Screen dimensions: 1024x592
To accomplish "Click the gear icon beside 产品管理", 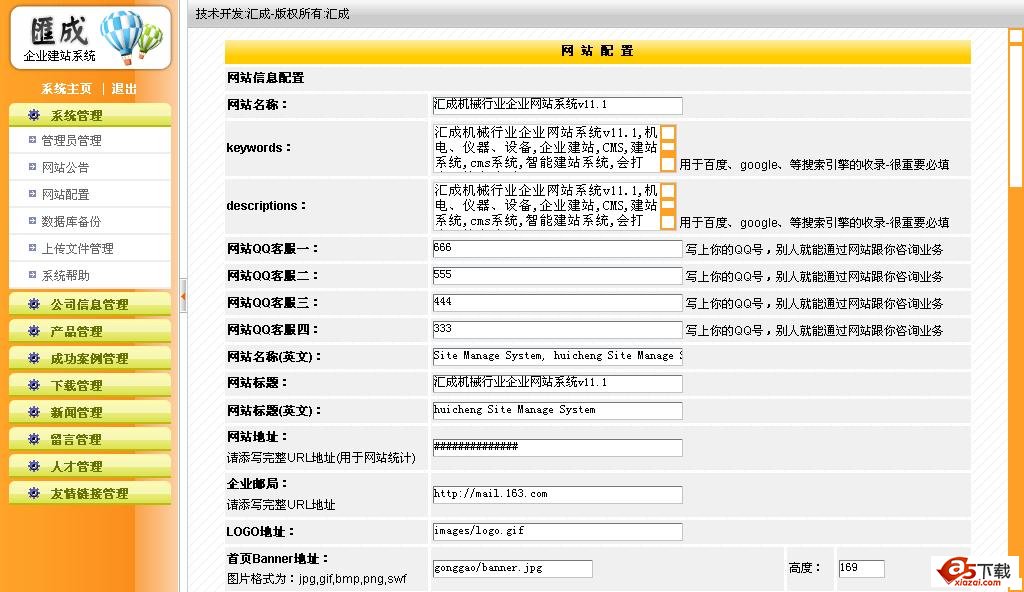I will coord(34,331).
